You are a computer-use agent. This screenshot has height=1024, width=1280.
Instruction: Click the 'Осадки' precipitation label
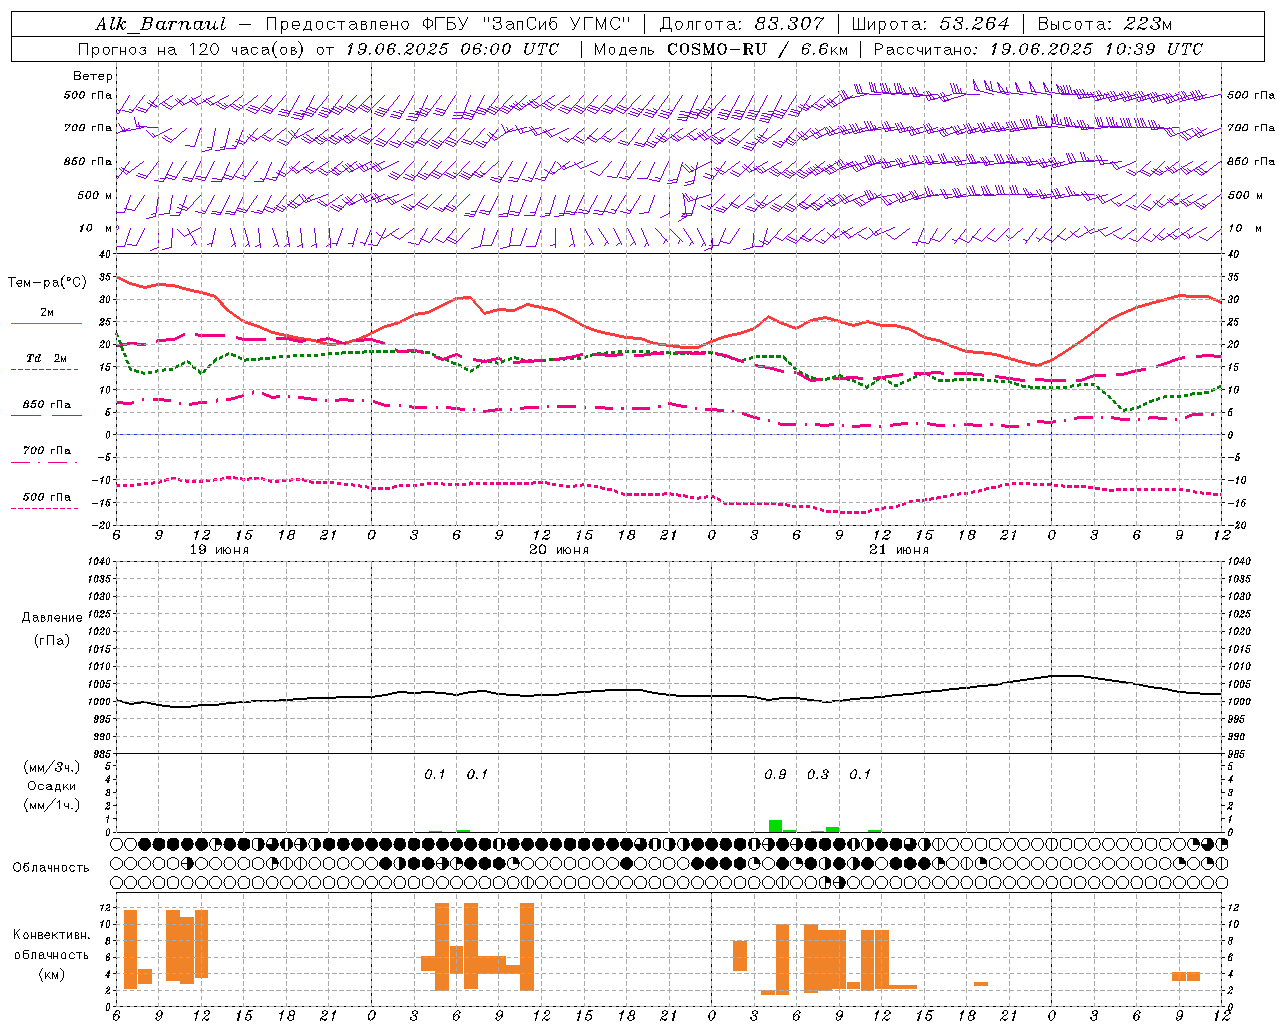52,786
